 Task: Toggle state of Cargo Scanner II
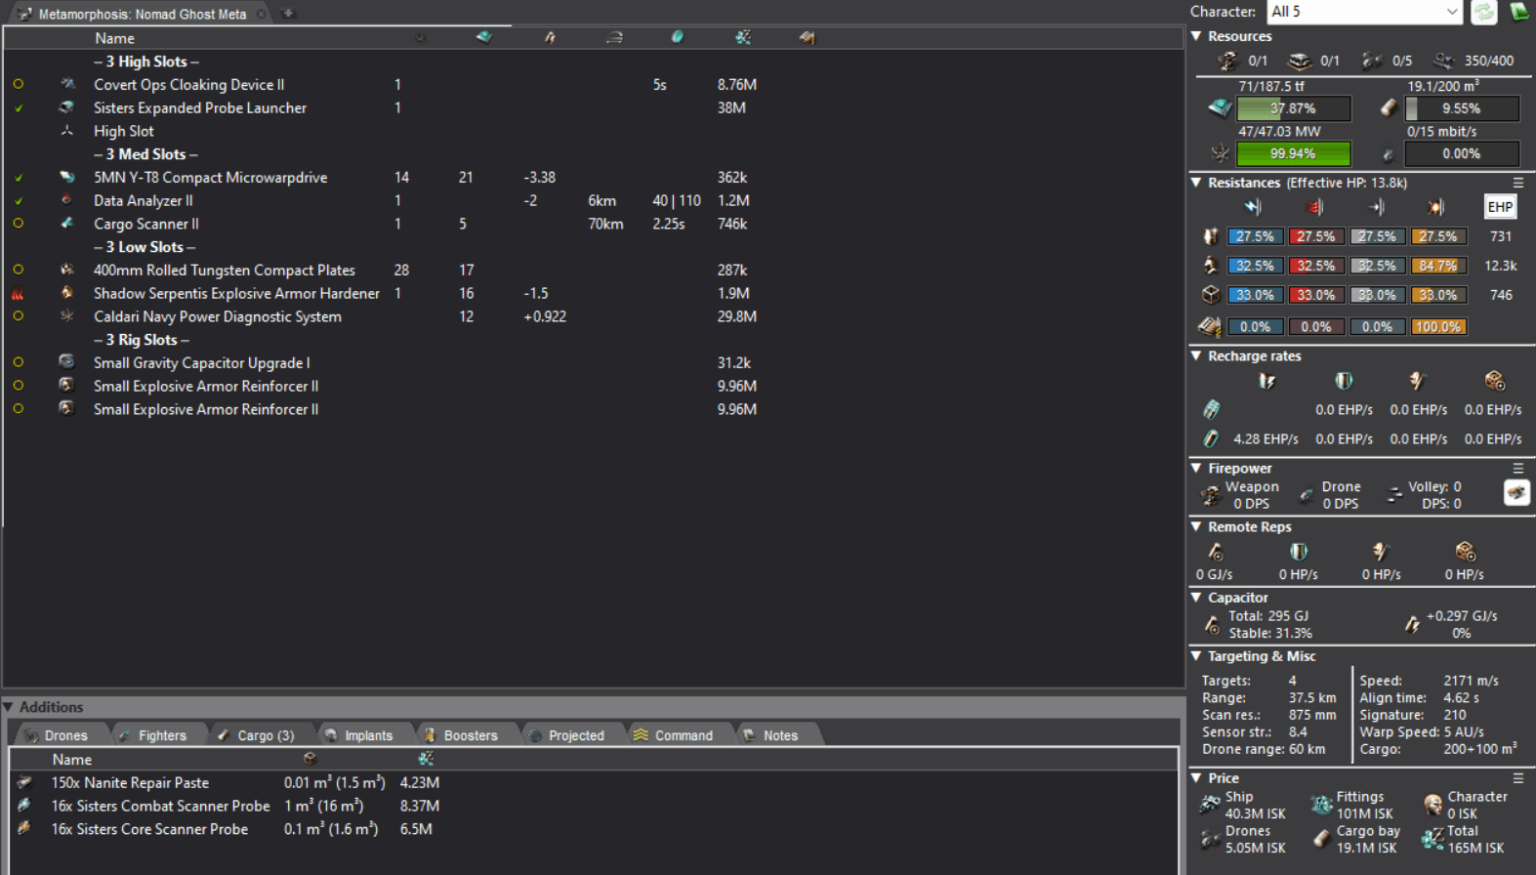pyautogui.click(x=18, y=224)
